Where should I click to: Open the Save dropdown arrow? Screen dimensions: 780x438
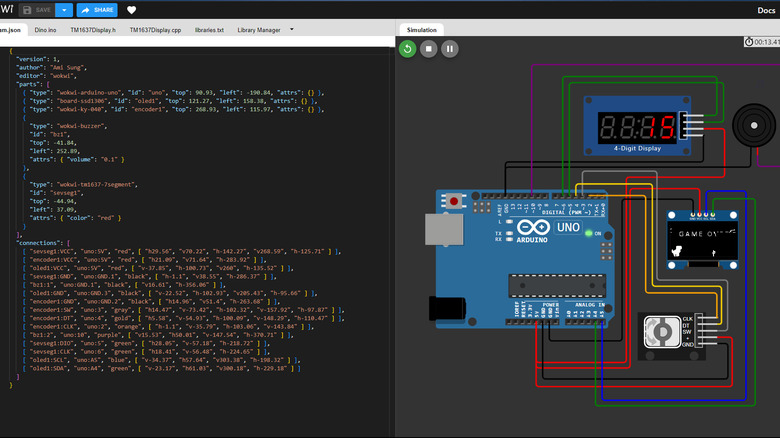[x=65, y=10]
